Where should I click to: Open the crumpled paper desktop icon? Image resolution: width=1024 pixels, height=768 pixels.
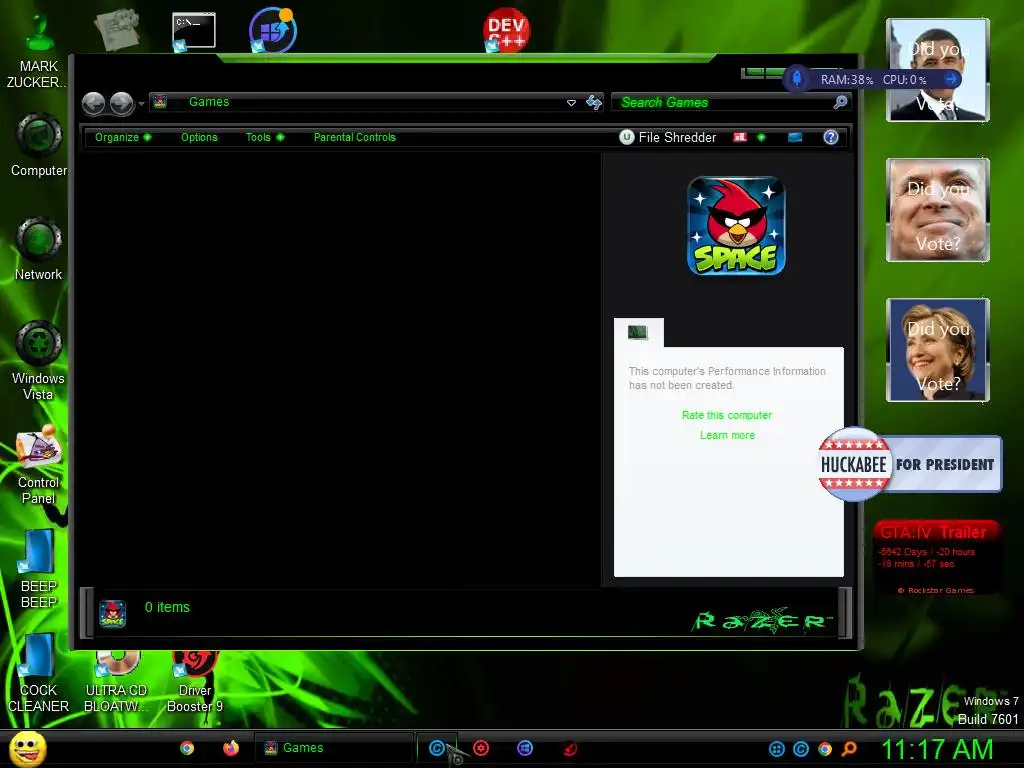(x=116, y=29)
